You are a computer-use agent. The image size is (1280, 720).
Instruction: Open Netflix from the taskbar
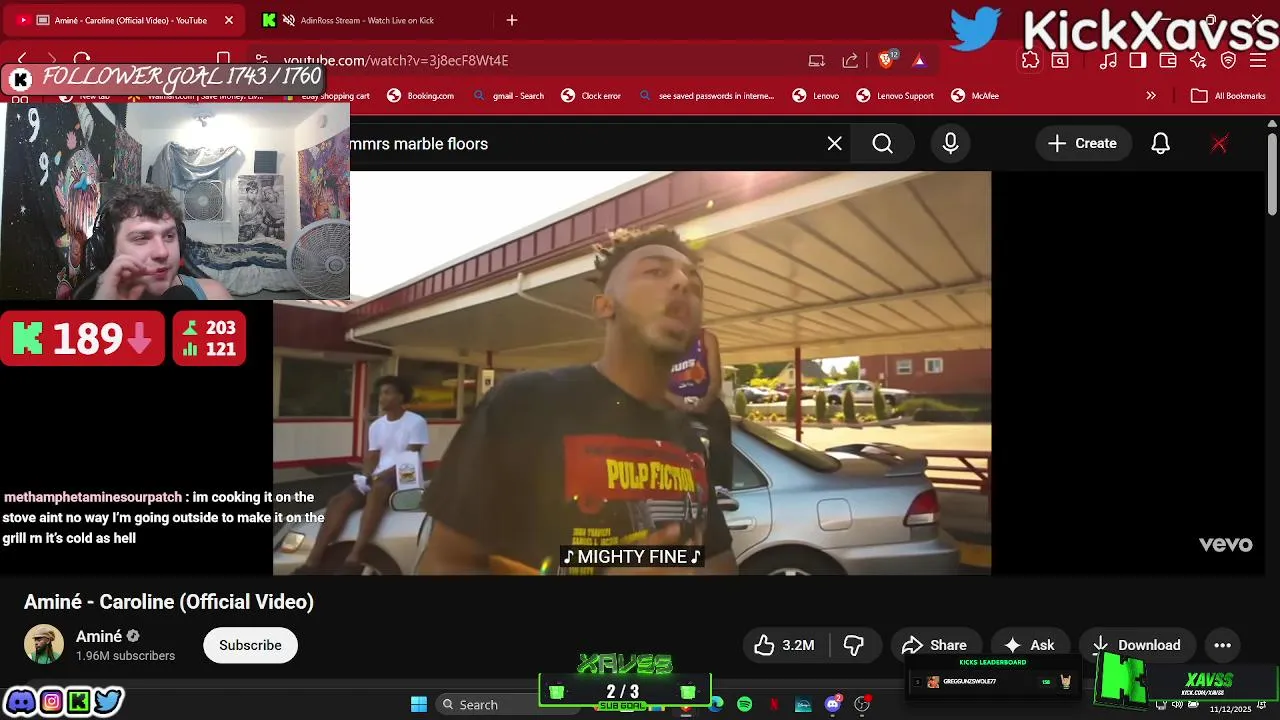(774, 705)
